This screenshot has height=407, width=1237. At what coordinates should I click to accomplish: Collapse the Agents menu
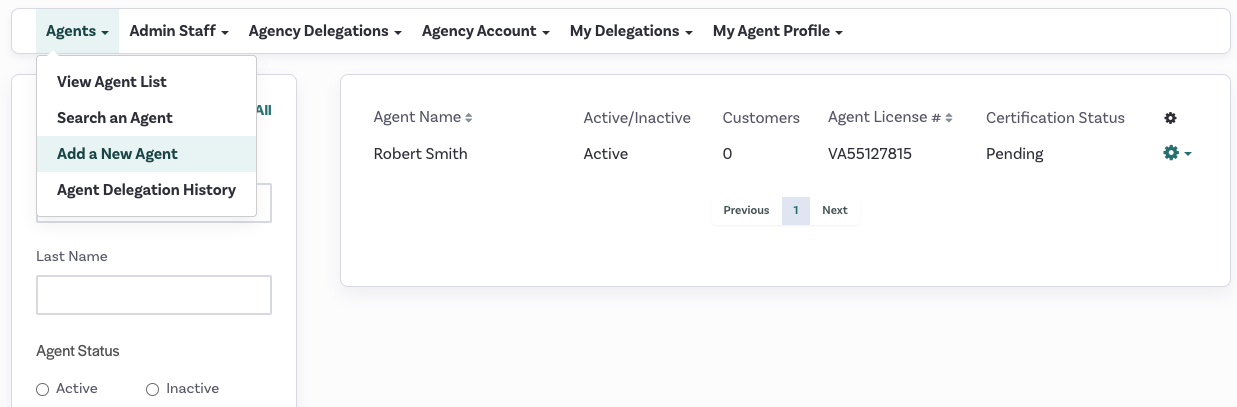[x=78, y=31]
